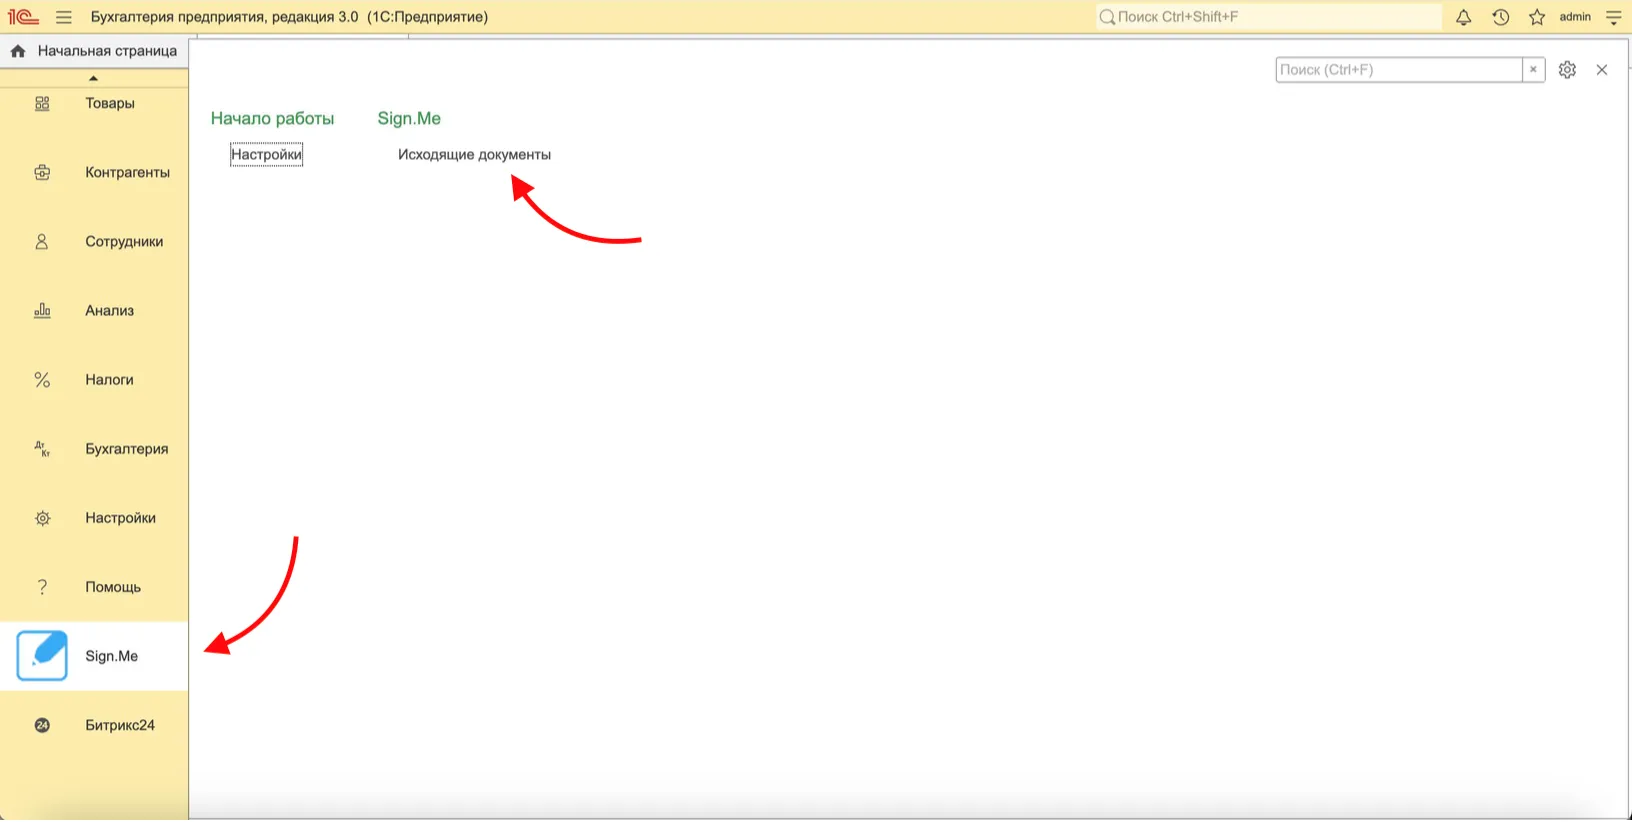Click the home icon in tab bar
Viewport: 1632px width, 822px height.
point(18,51)
